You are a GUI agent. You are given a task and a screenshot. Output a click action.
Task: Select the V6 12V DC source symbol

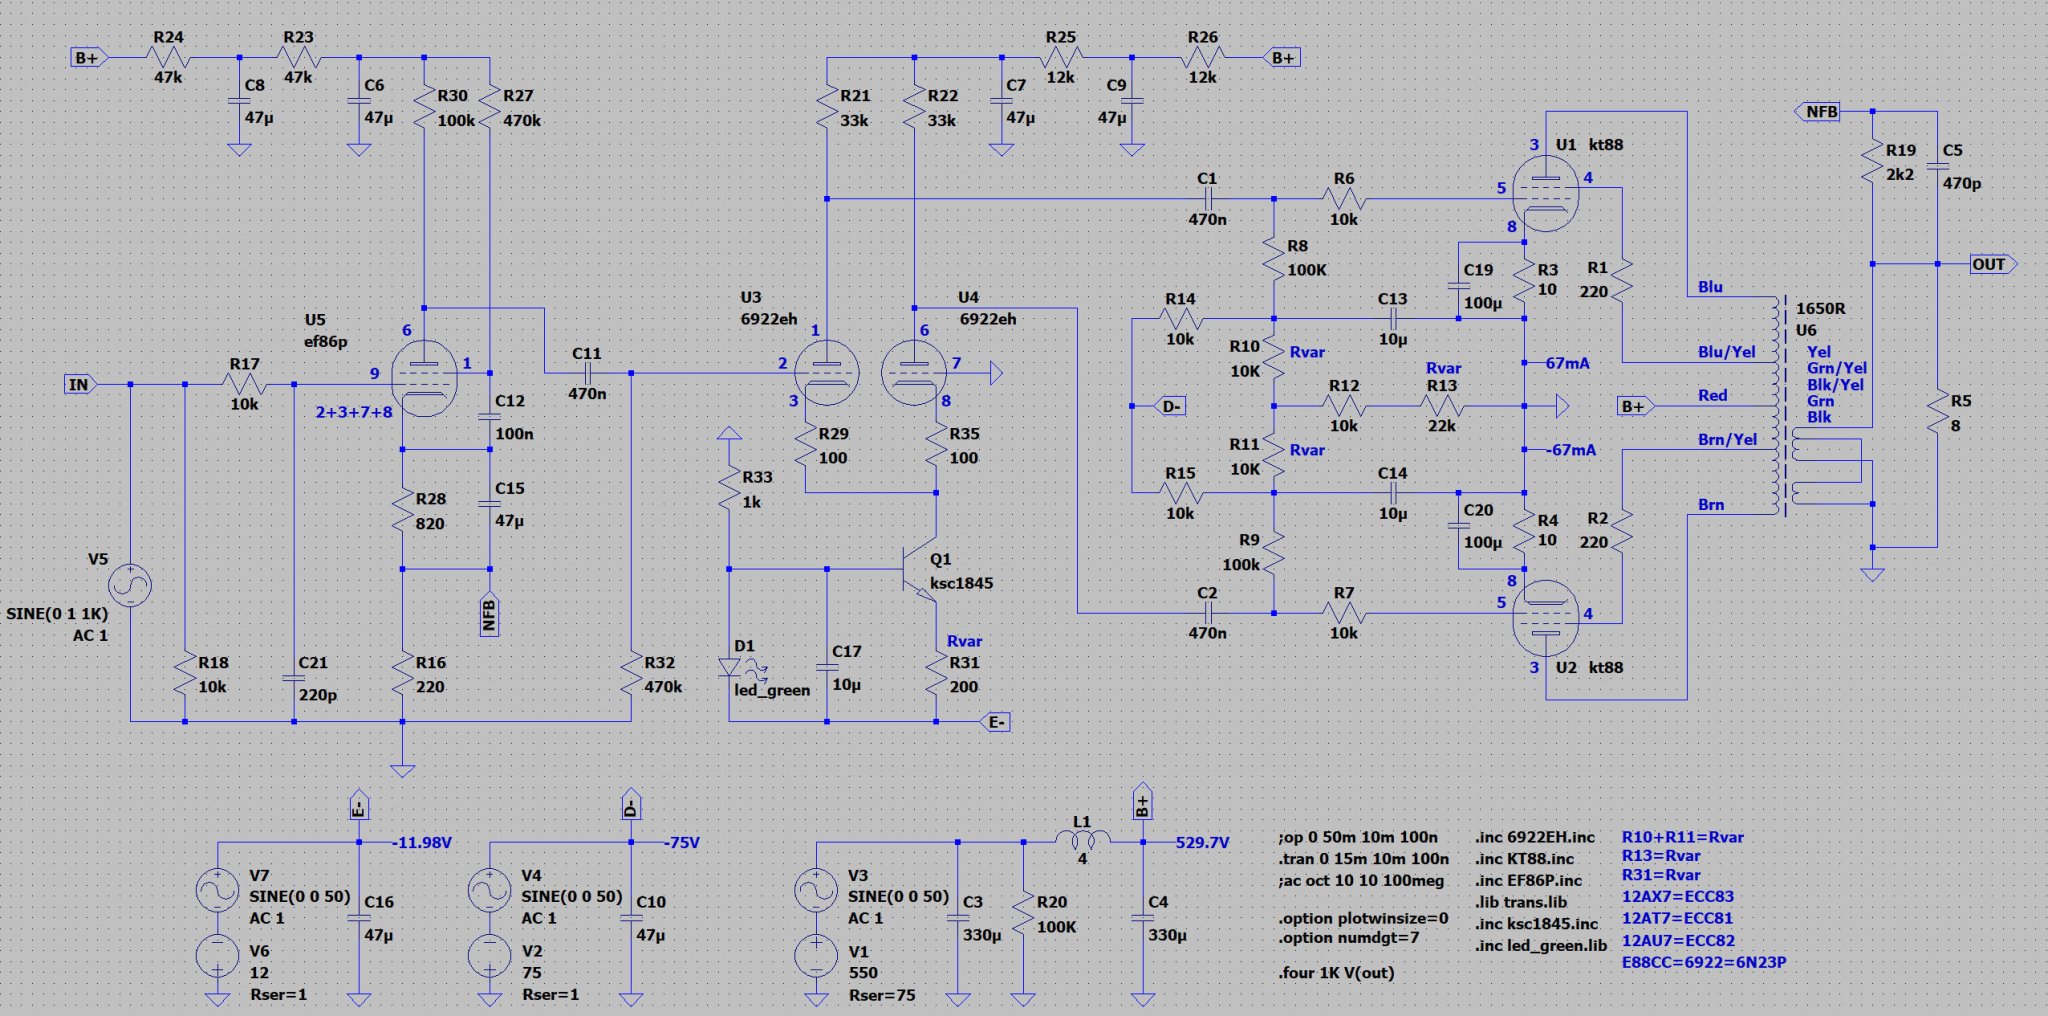point(217,955)
